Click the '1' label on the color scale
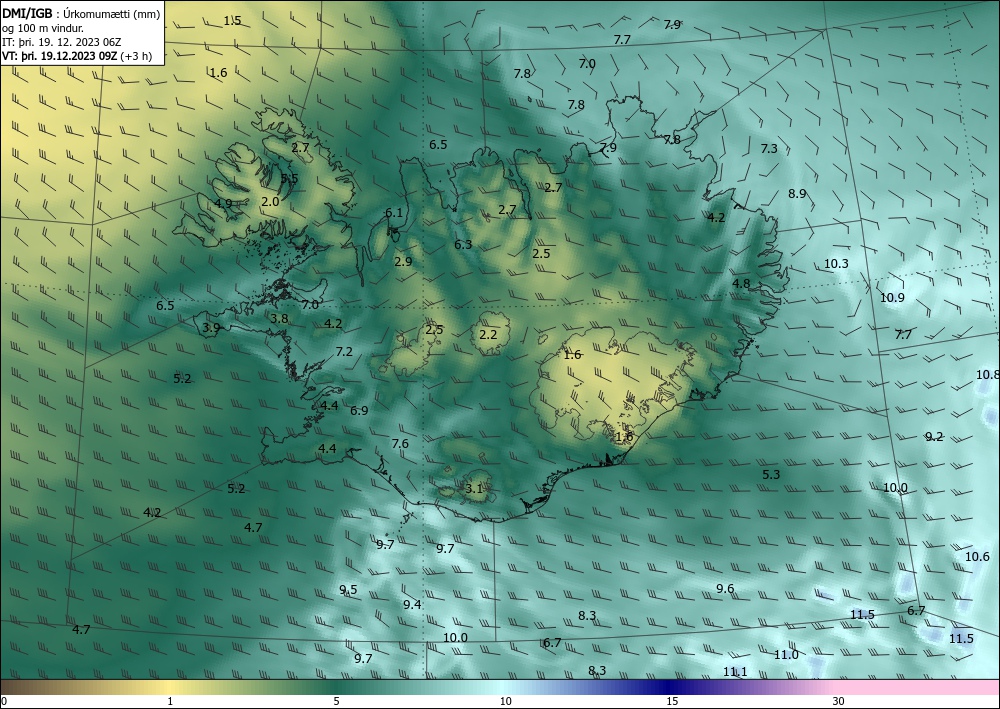Screen dimensions: 1000x709 point(170,701)
